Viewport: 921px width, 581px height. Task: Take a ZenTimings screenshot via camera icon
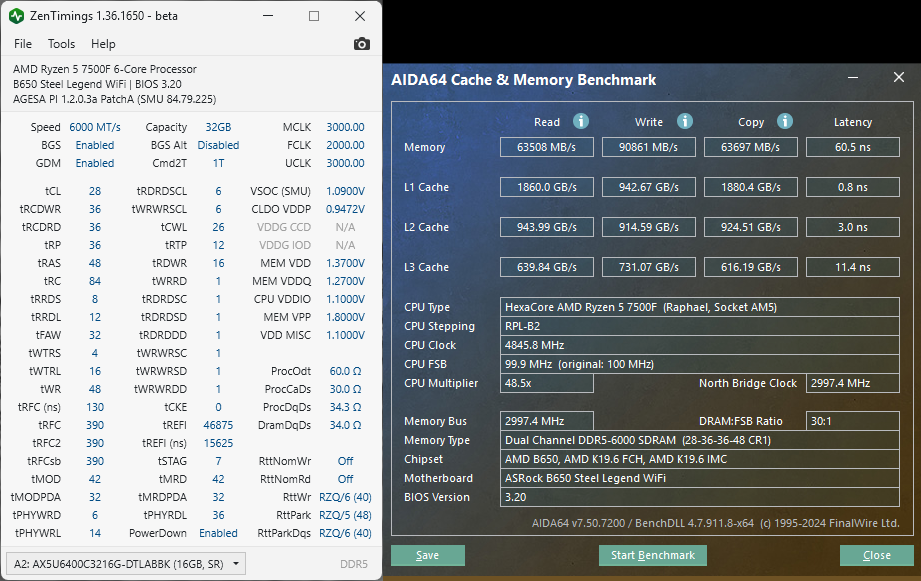(x=362, y=44)
